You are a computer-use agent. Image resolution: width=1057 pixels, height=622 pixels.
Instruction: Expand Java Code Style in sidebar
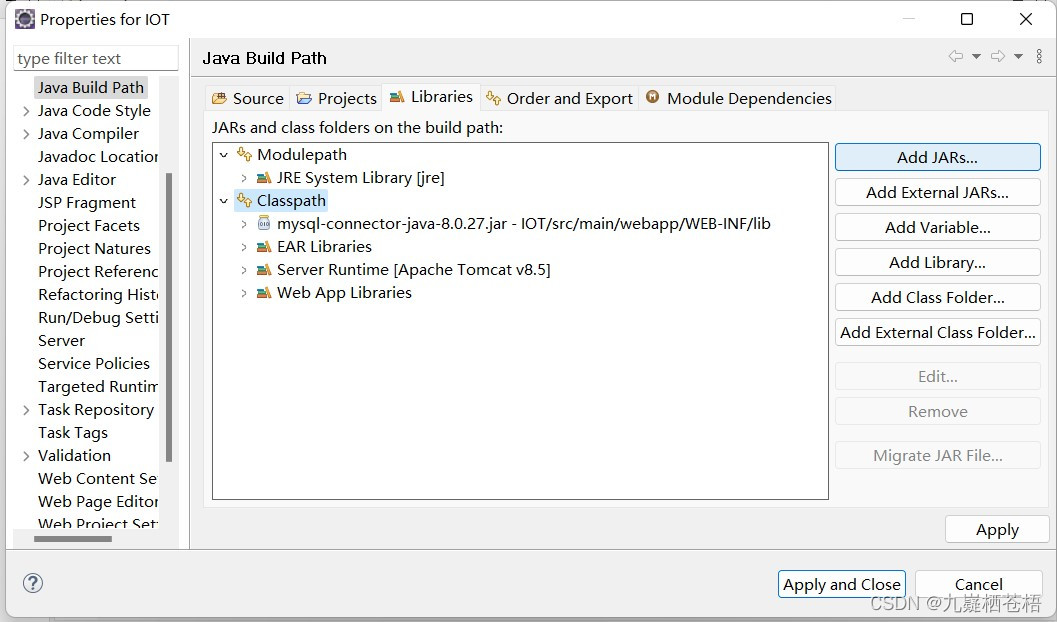(x=26, y=111)
